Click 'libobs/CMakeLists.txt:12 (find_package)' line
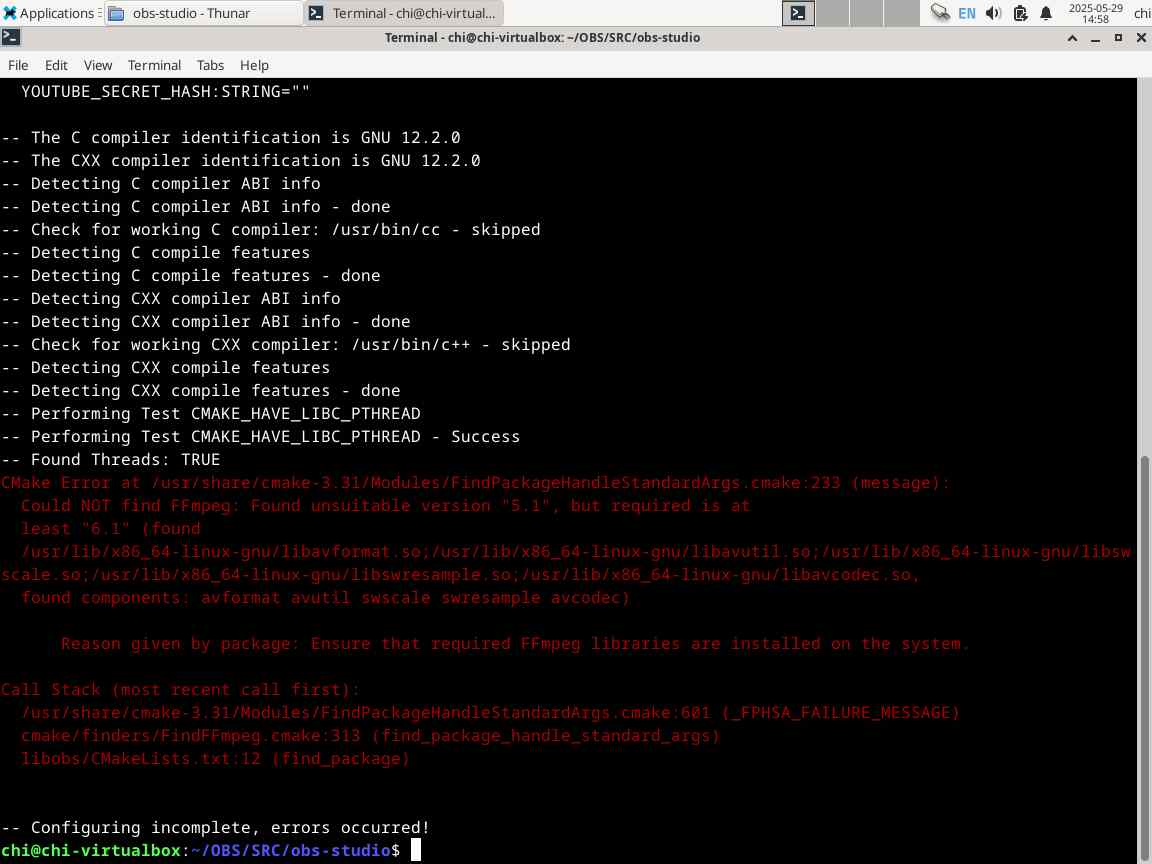The width and height of the screenshot is (1152, 864). point(215,758)
